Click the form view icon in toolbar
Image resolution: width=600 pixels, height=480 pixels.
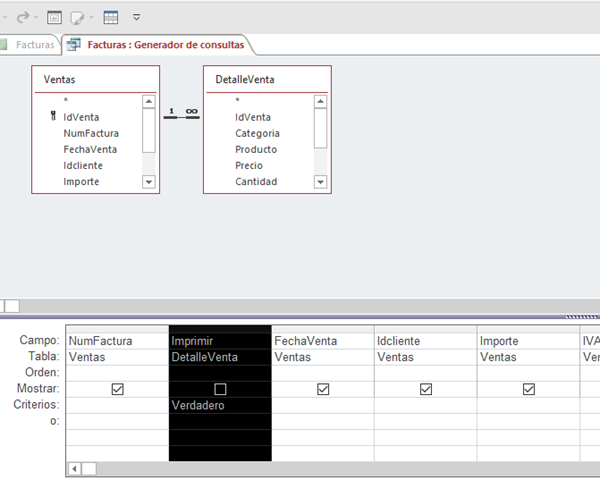click(x=54, y=17)
